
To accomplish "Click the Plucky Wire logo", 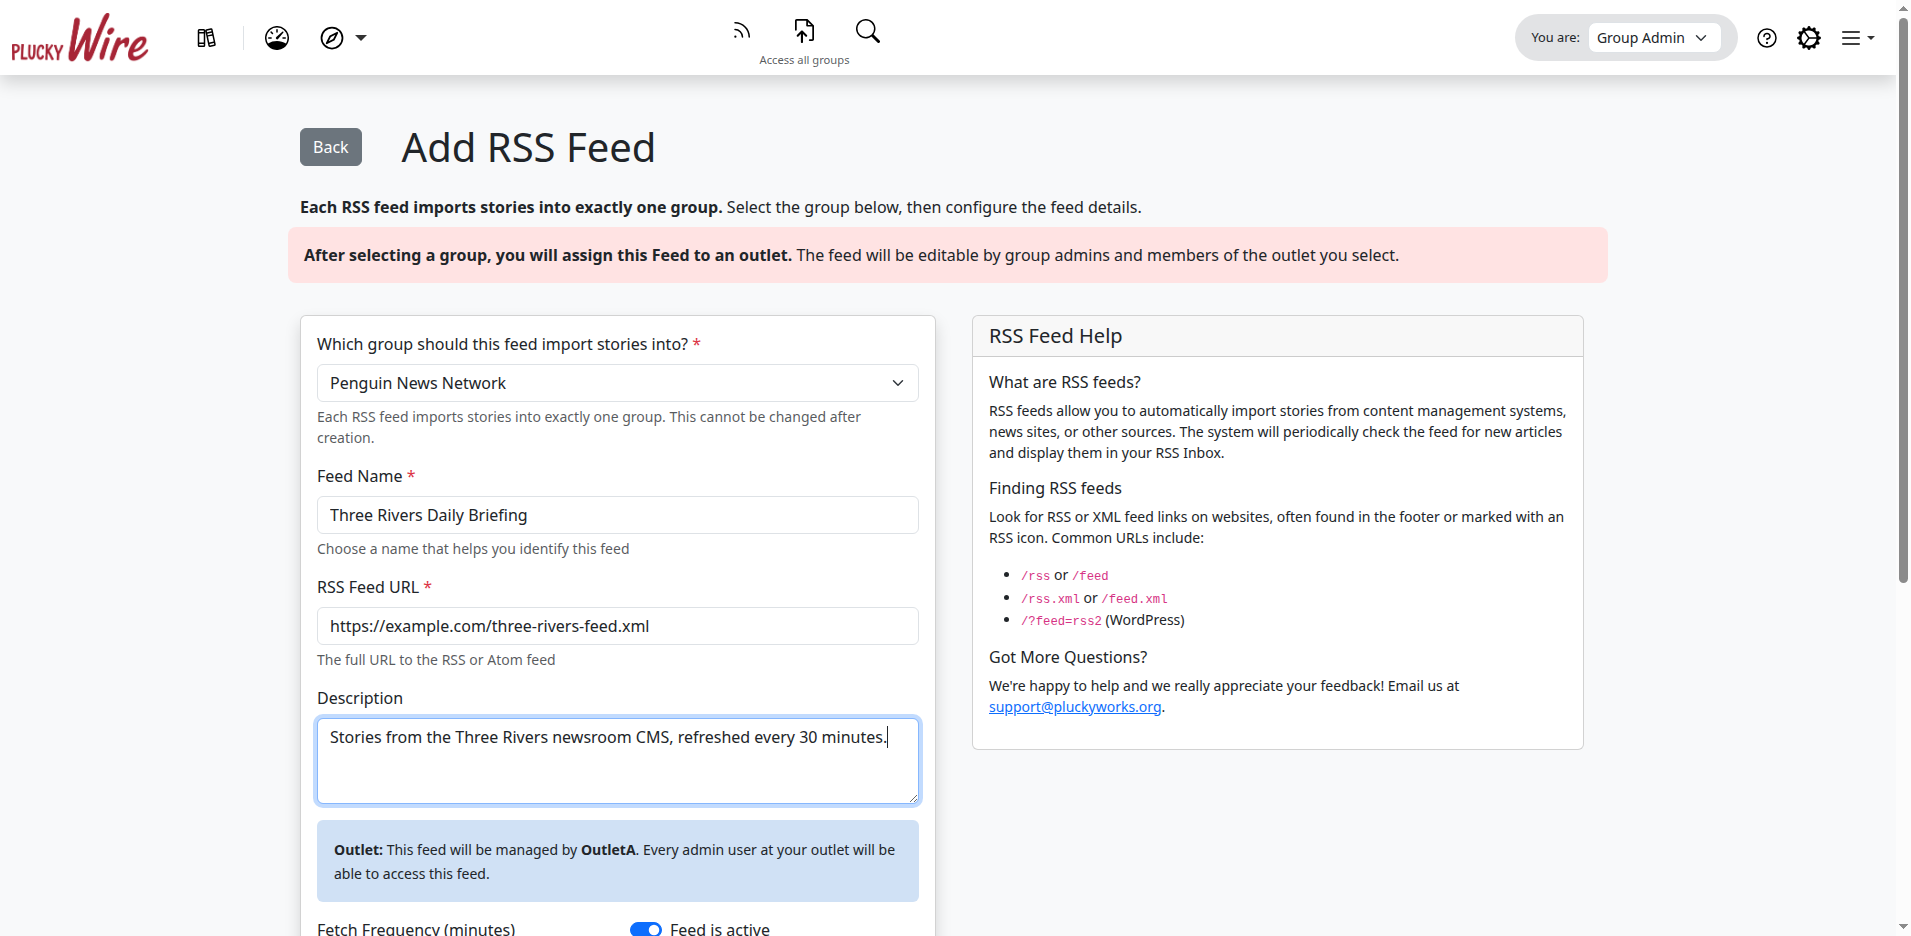I will 80,38.
